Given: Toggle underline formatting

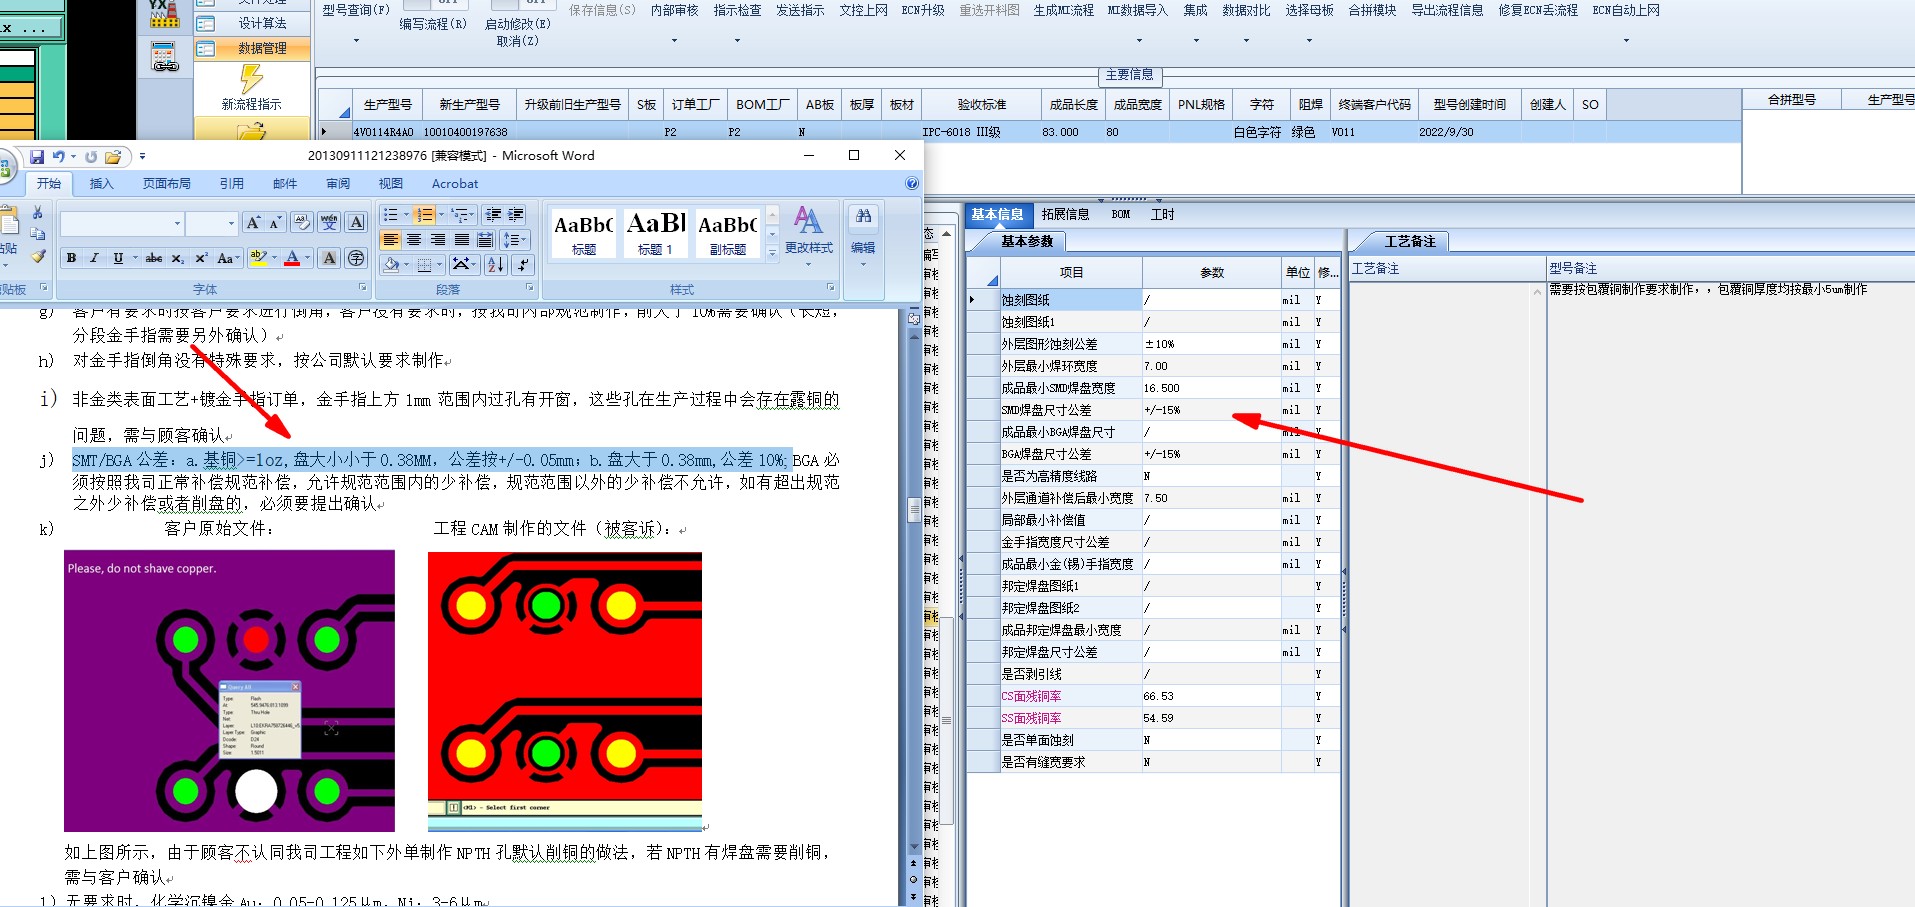Looking at the screenshot, I should pos(118,258).
